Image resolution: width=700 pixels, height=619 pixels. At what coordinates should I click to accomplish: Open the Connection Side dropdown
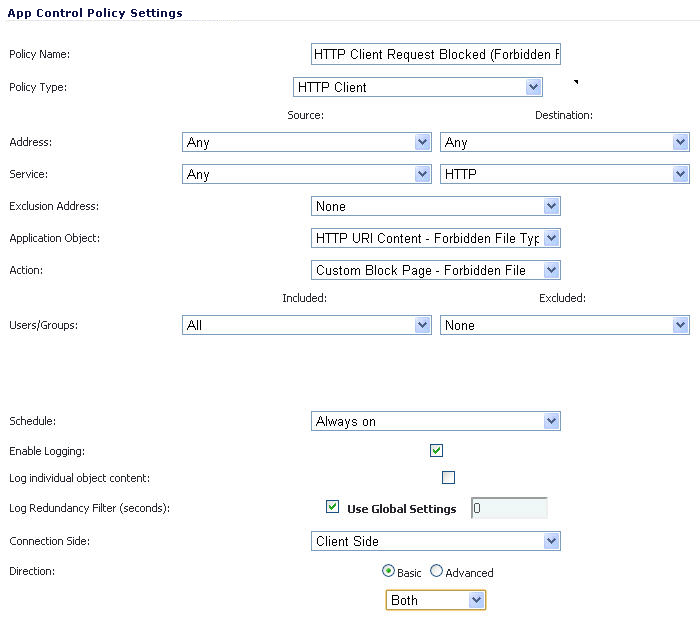[435, 541]
